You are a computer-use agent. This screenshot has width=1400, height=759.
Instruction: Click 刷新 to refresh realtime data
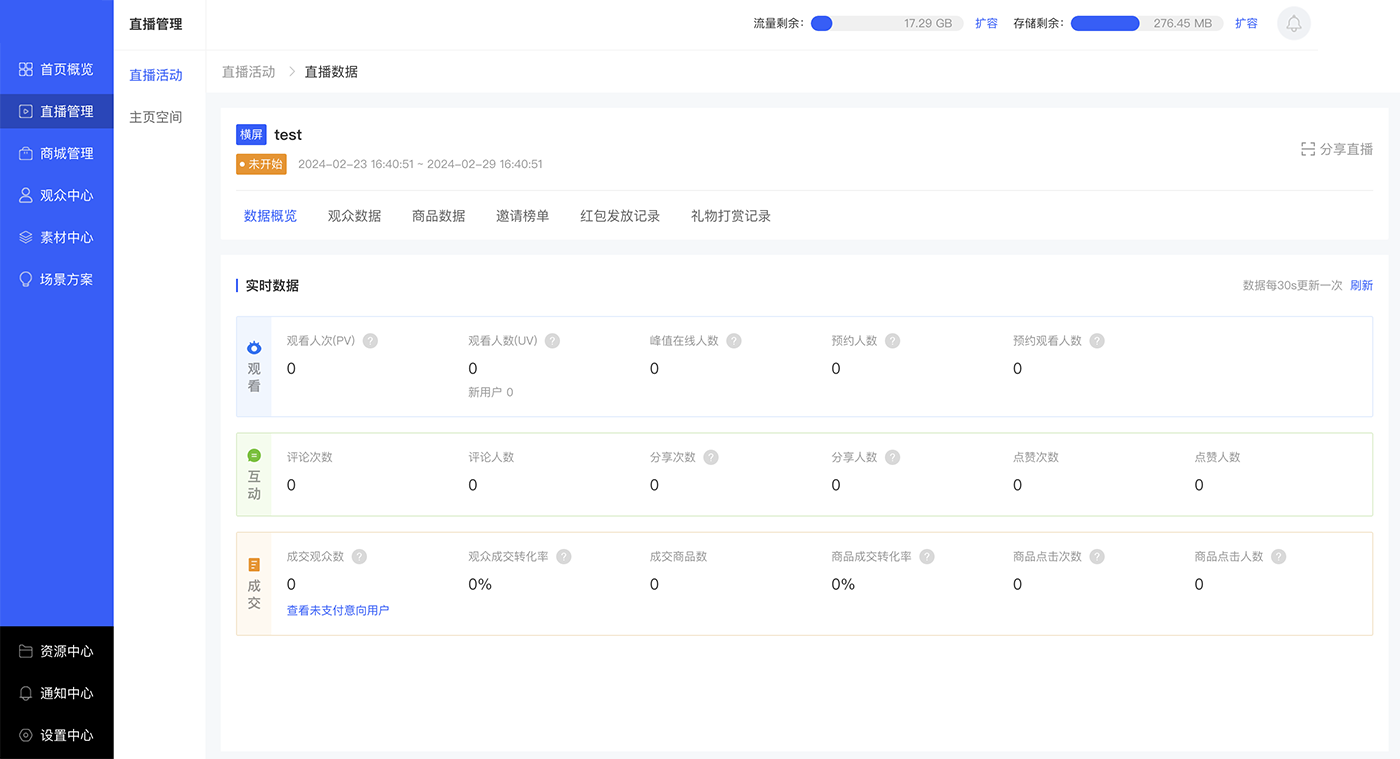1361,286
